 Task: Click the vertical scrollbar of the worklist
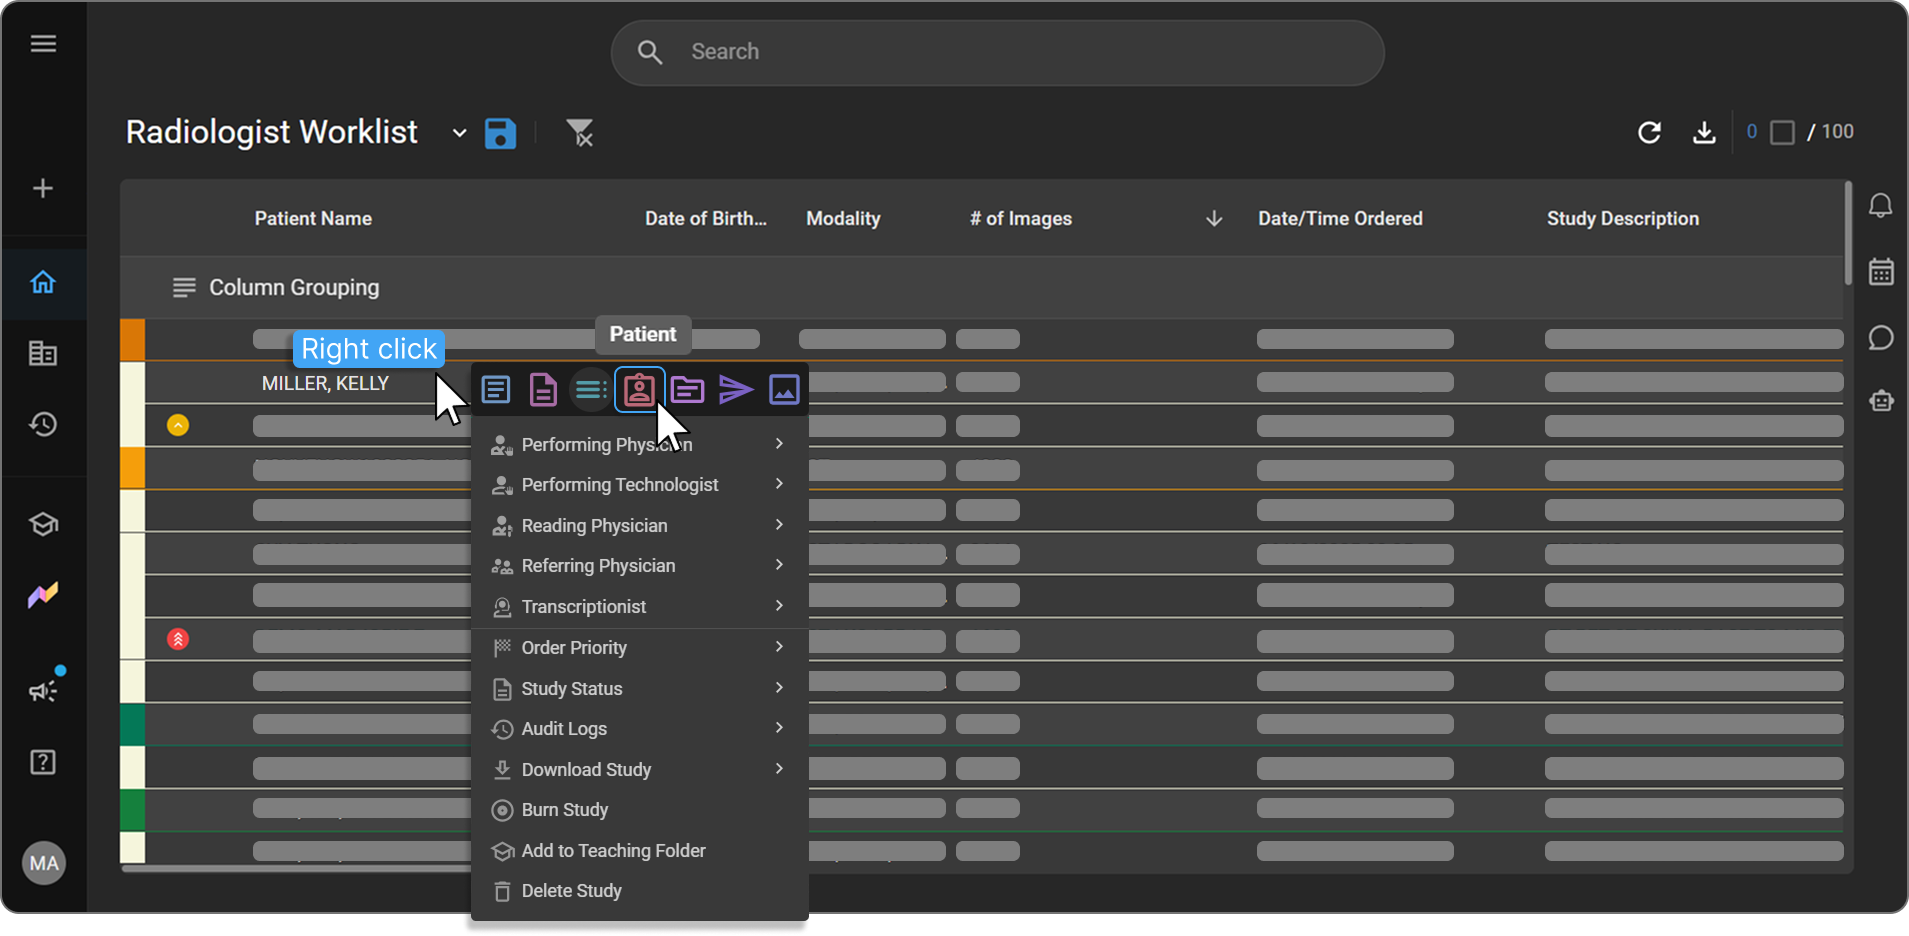[x=1848, y=233]
